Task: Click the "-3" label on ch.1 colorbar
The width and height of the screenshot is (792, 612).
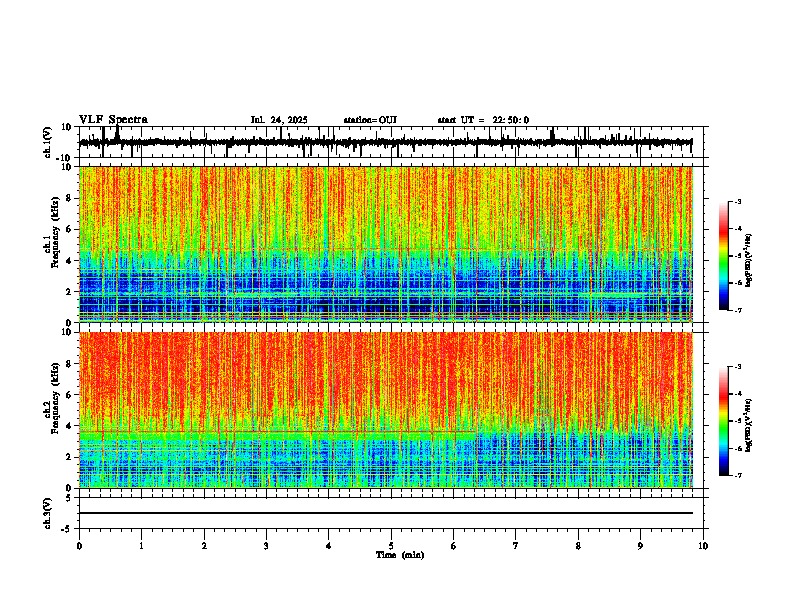Action: point(738,201)
